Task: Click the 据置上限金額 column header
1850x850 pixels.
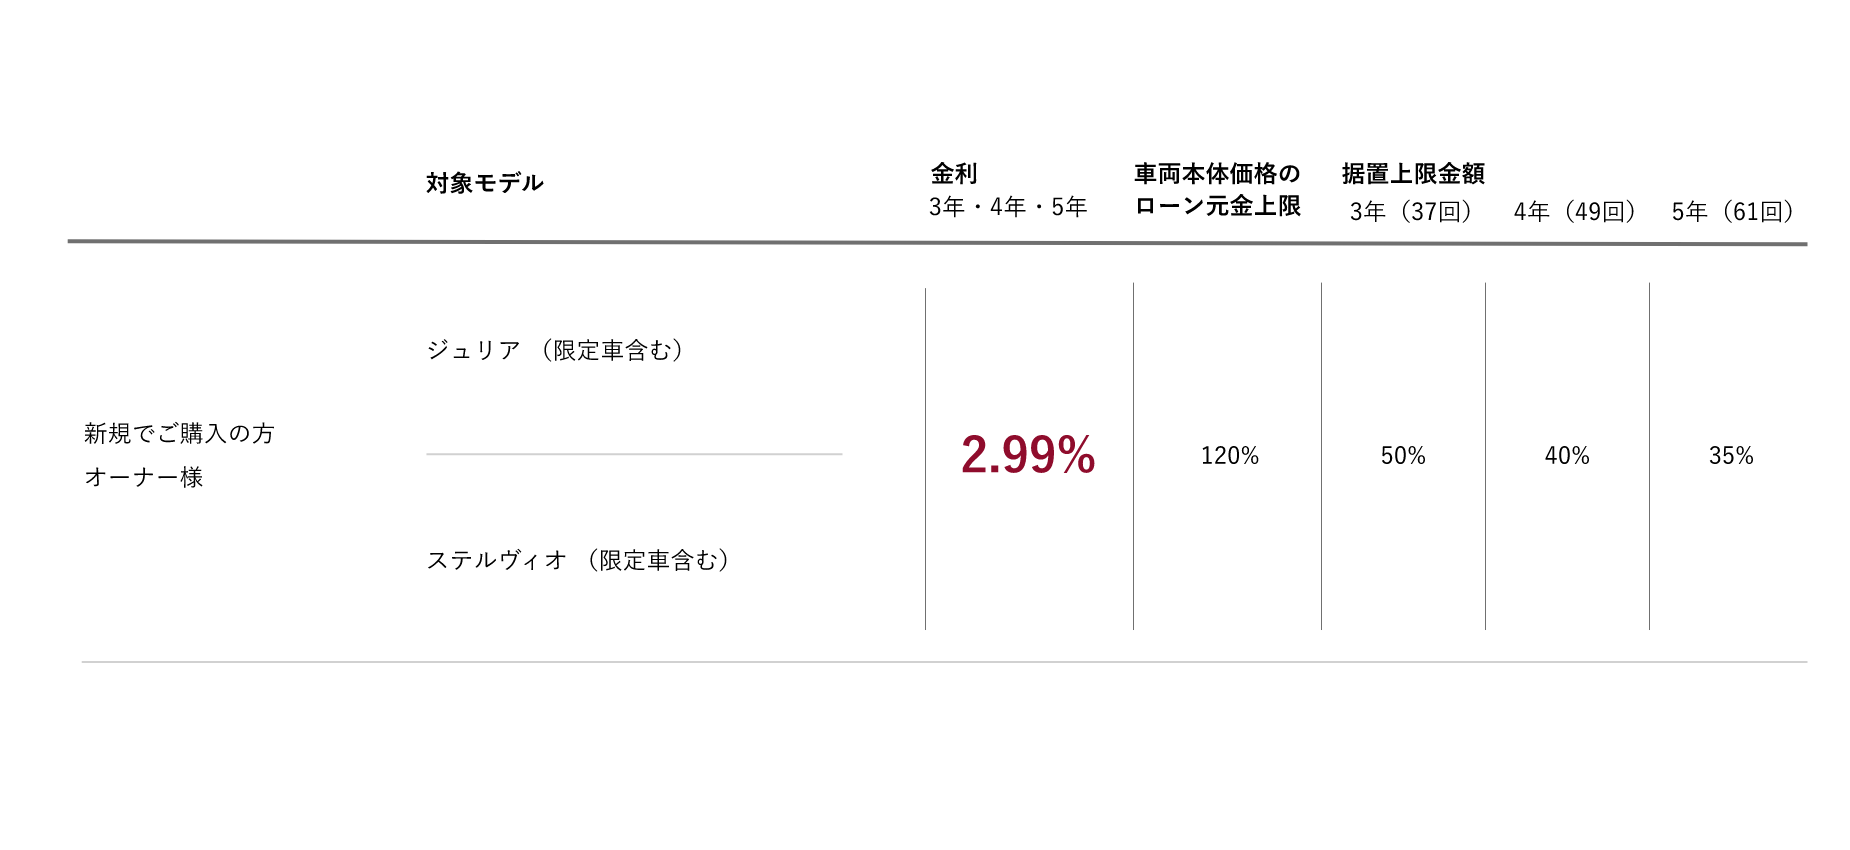Action: coord(1413,174)
